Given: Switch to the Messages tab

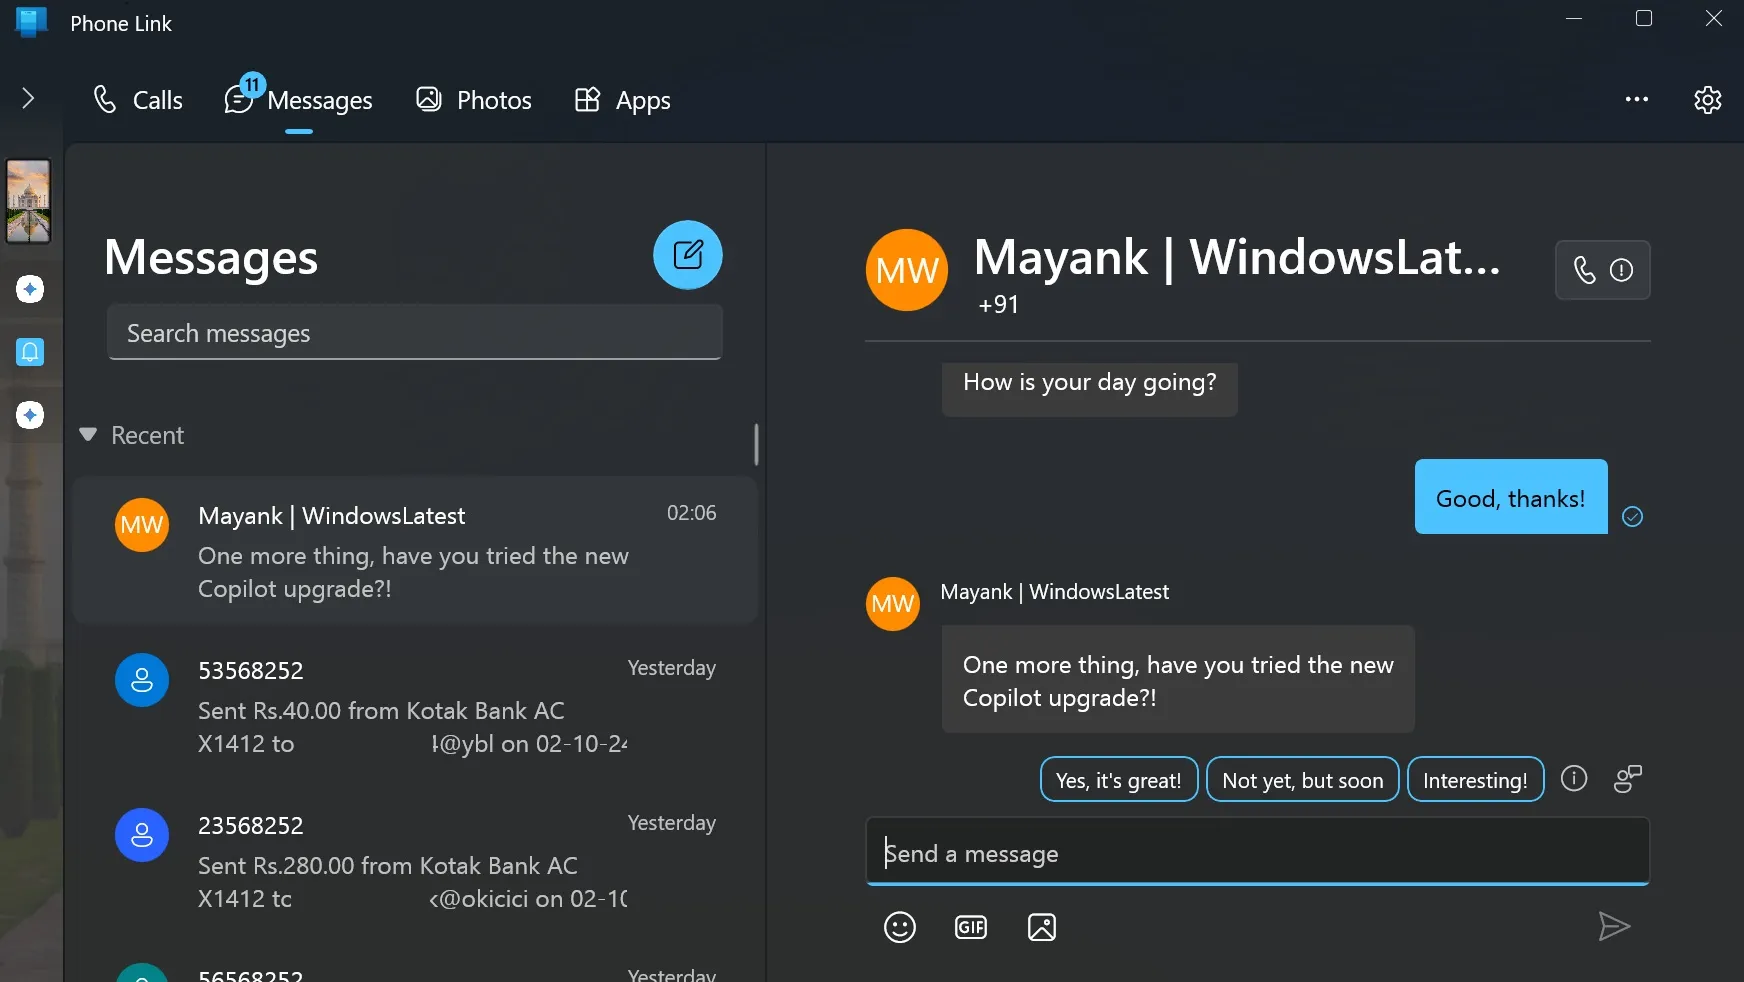Looking at the screenshot, I should tap(299, 100).
